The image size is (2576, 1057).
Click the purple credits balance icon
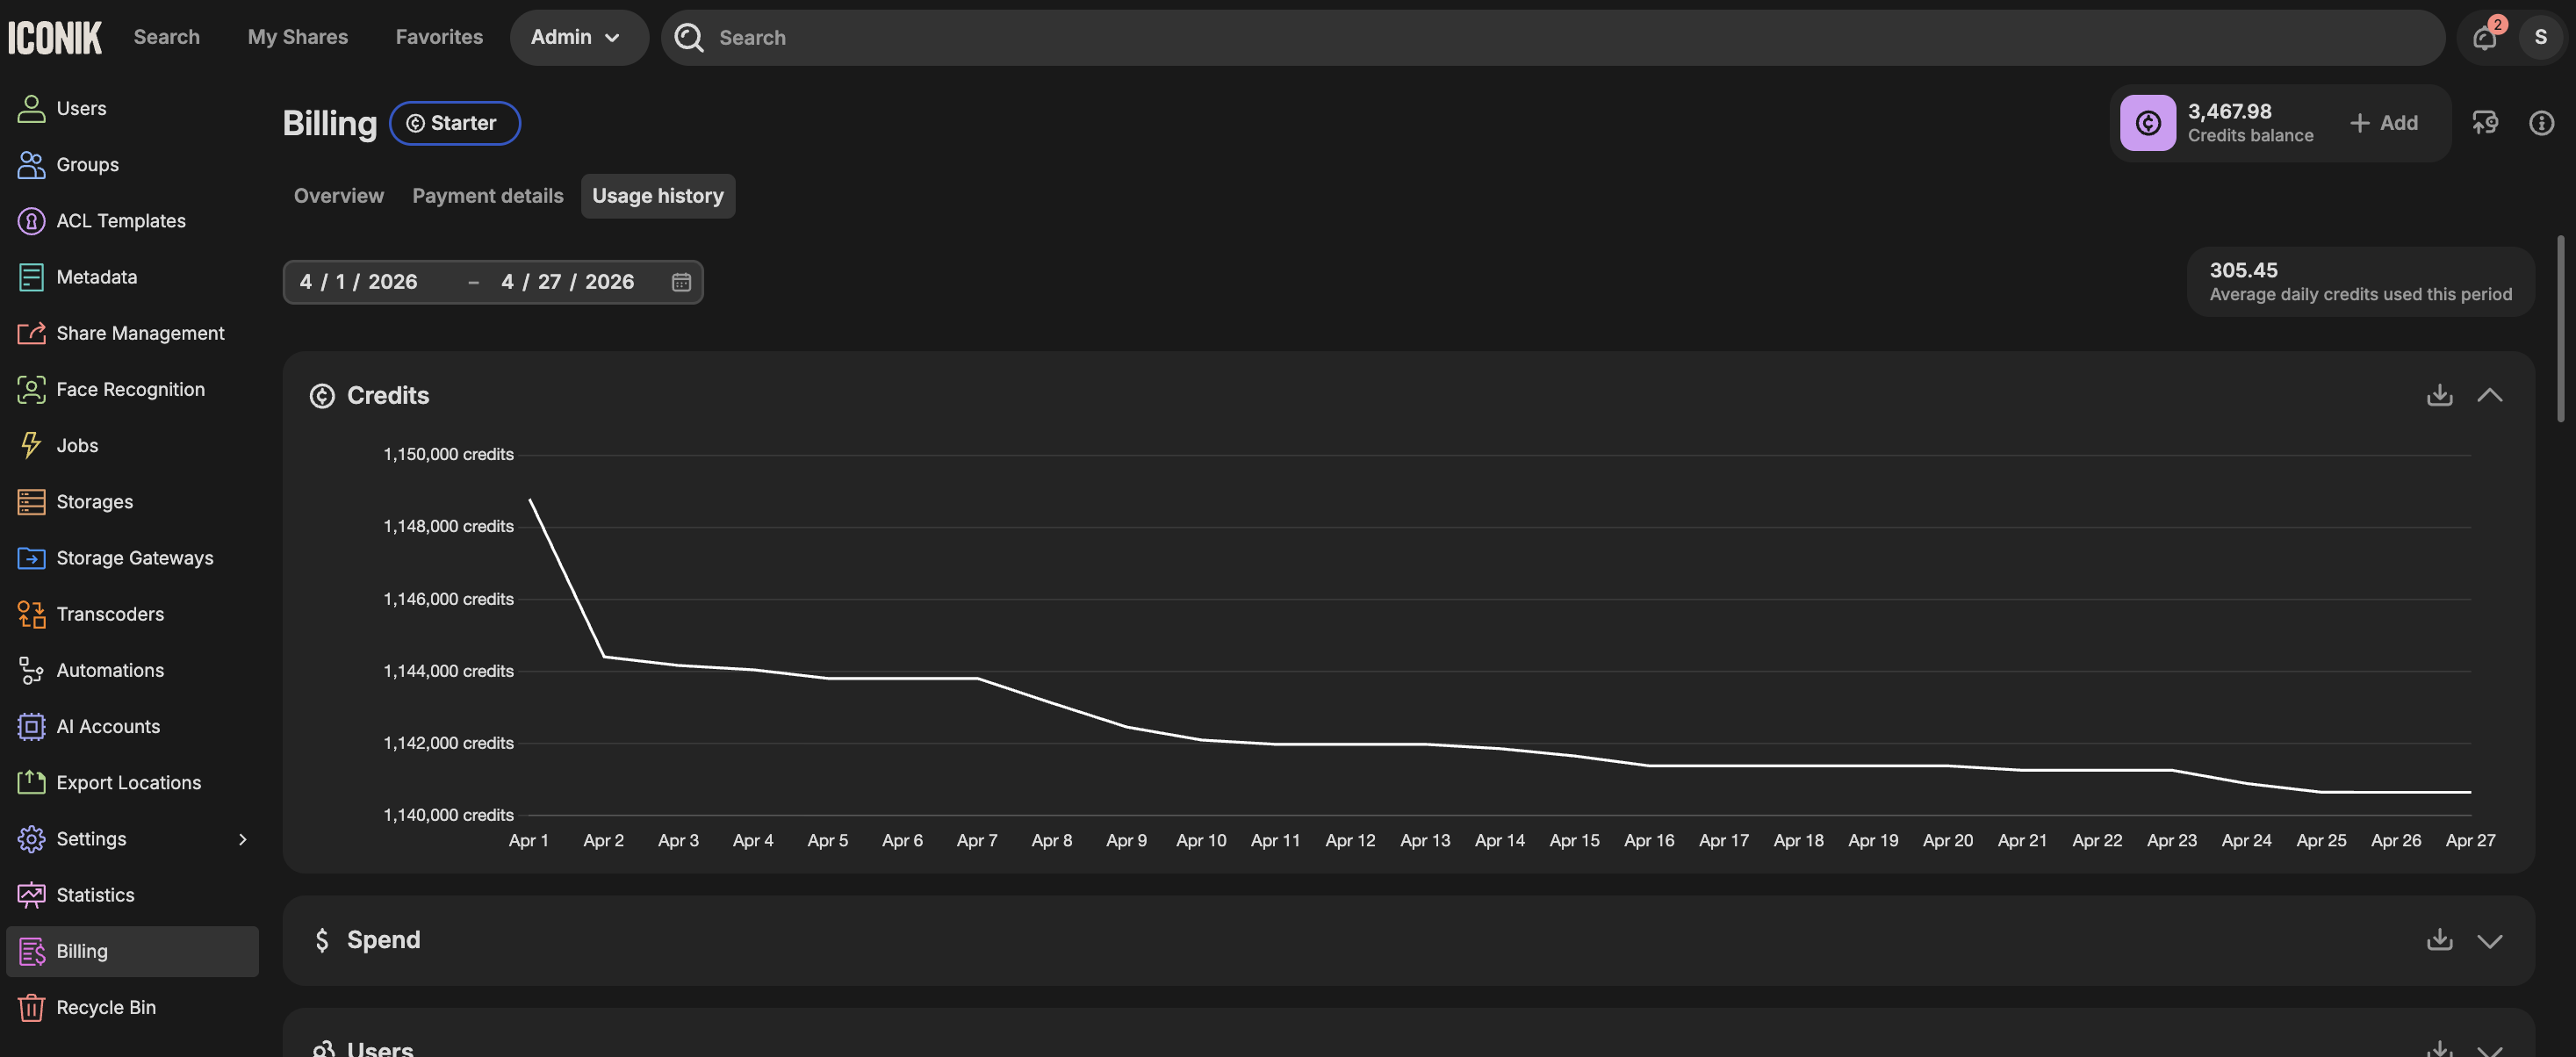(x=2147, y=123)
